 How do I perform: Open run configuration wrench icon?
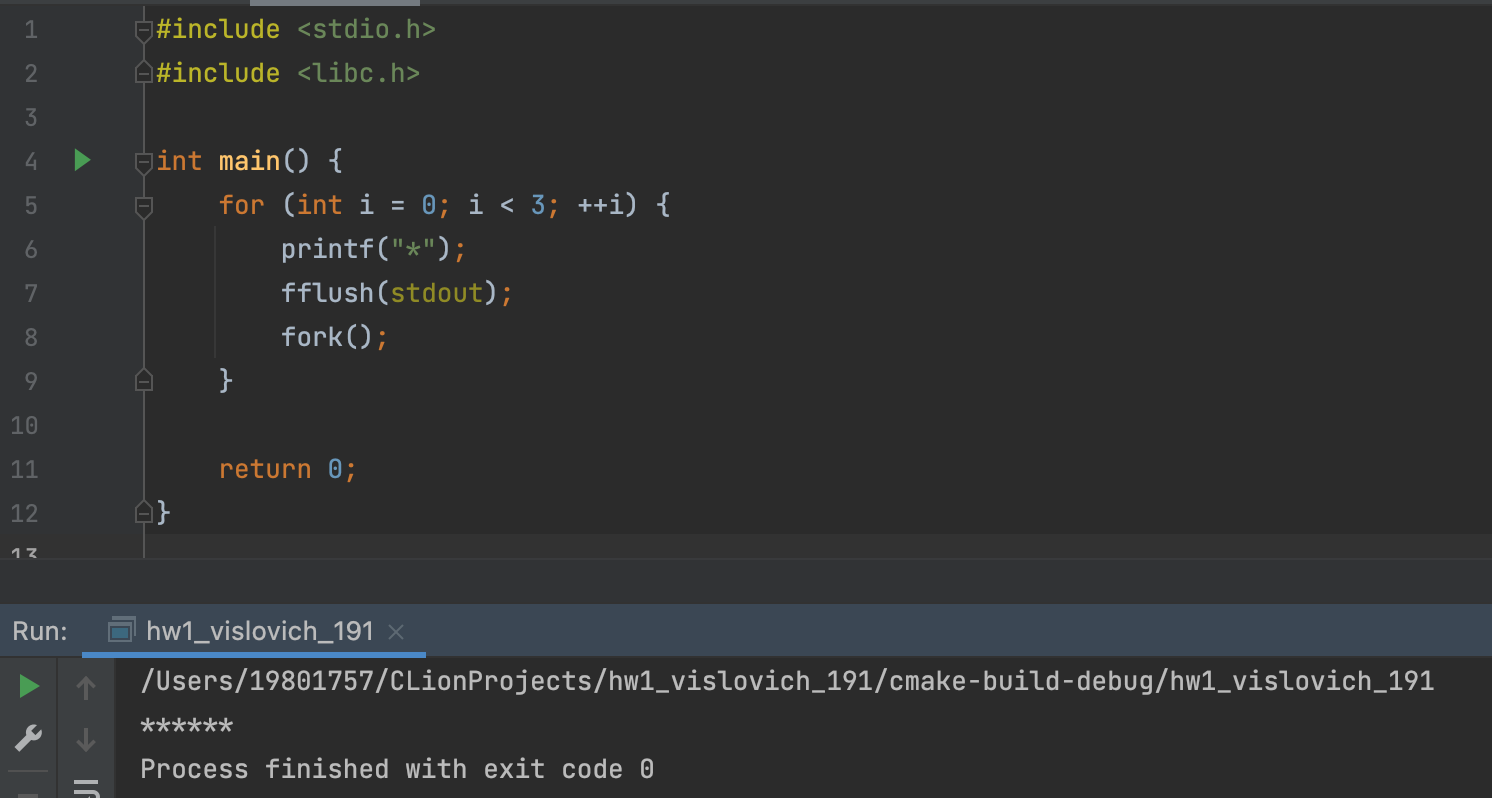tap(29, 739)
